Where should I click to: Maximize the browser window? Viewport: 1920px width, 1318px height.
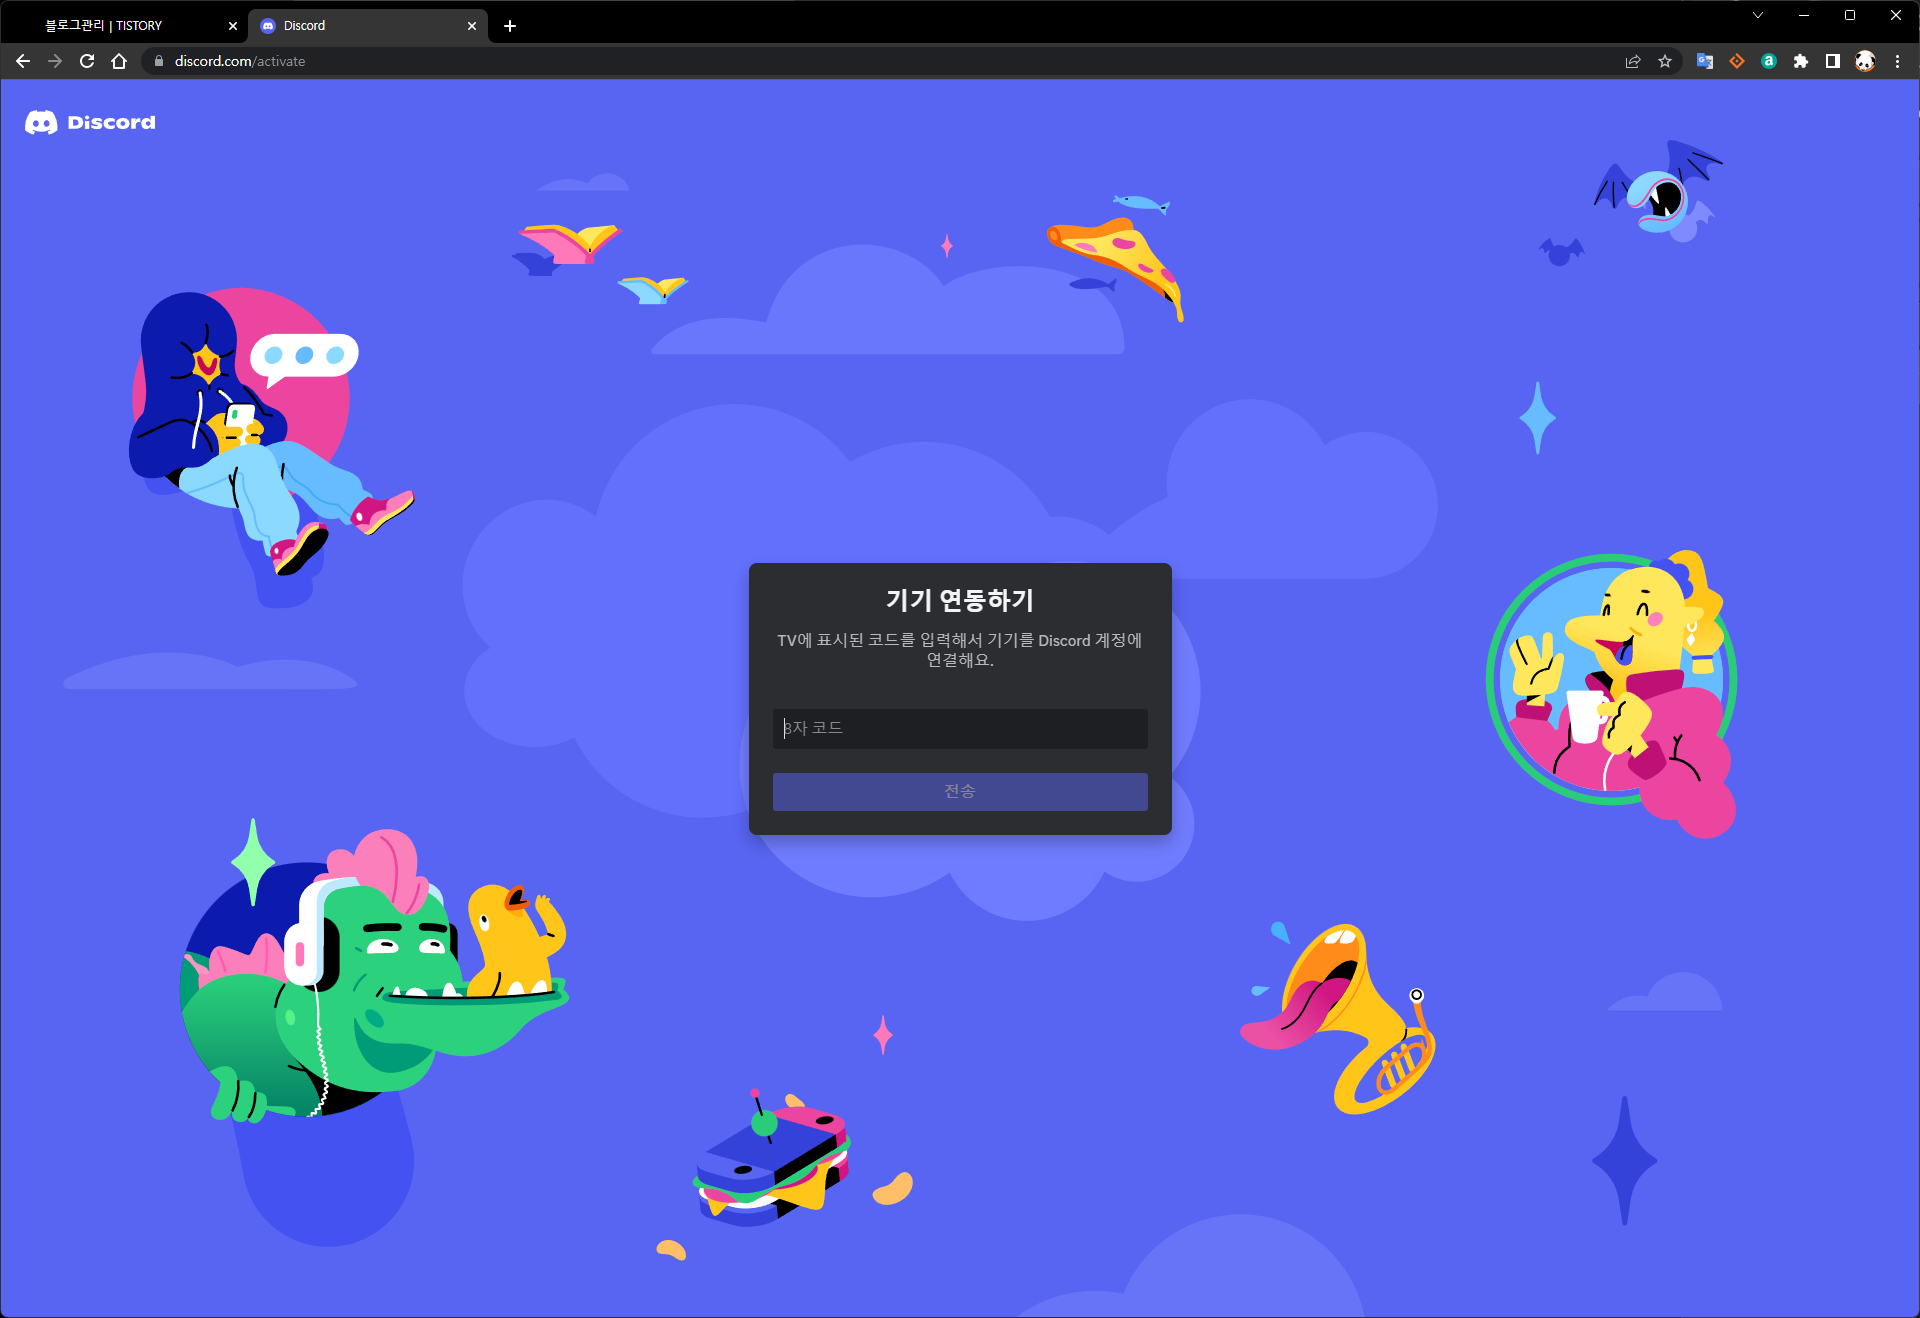1850,15
